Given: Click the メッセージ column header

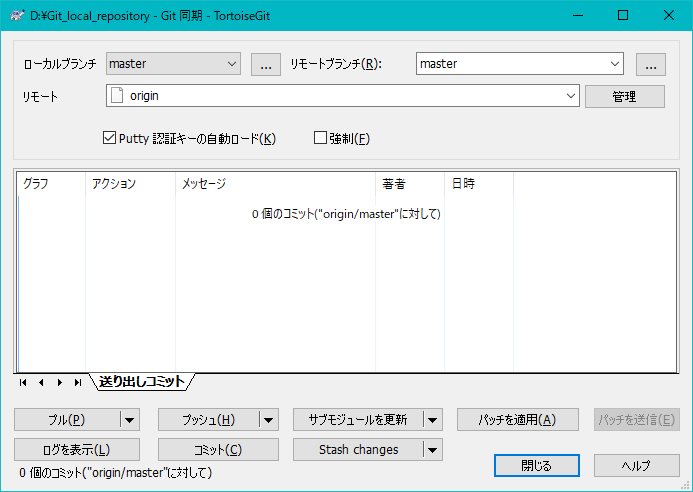Looking at the screenshot, I should [275, 183].
